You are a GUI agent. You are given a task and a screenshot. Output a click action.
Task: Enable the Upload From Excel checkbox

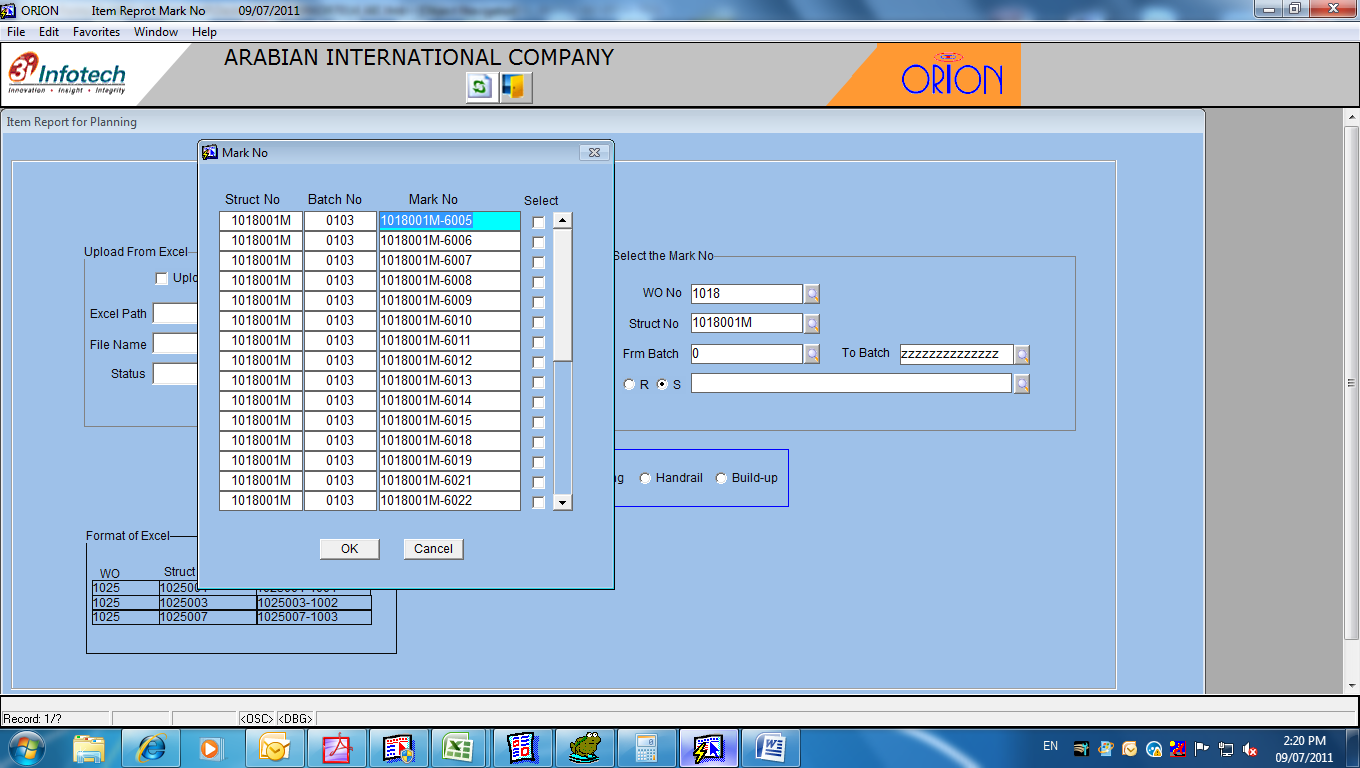(x=162, y=278)
